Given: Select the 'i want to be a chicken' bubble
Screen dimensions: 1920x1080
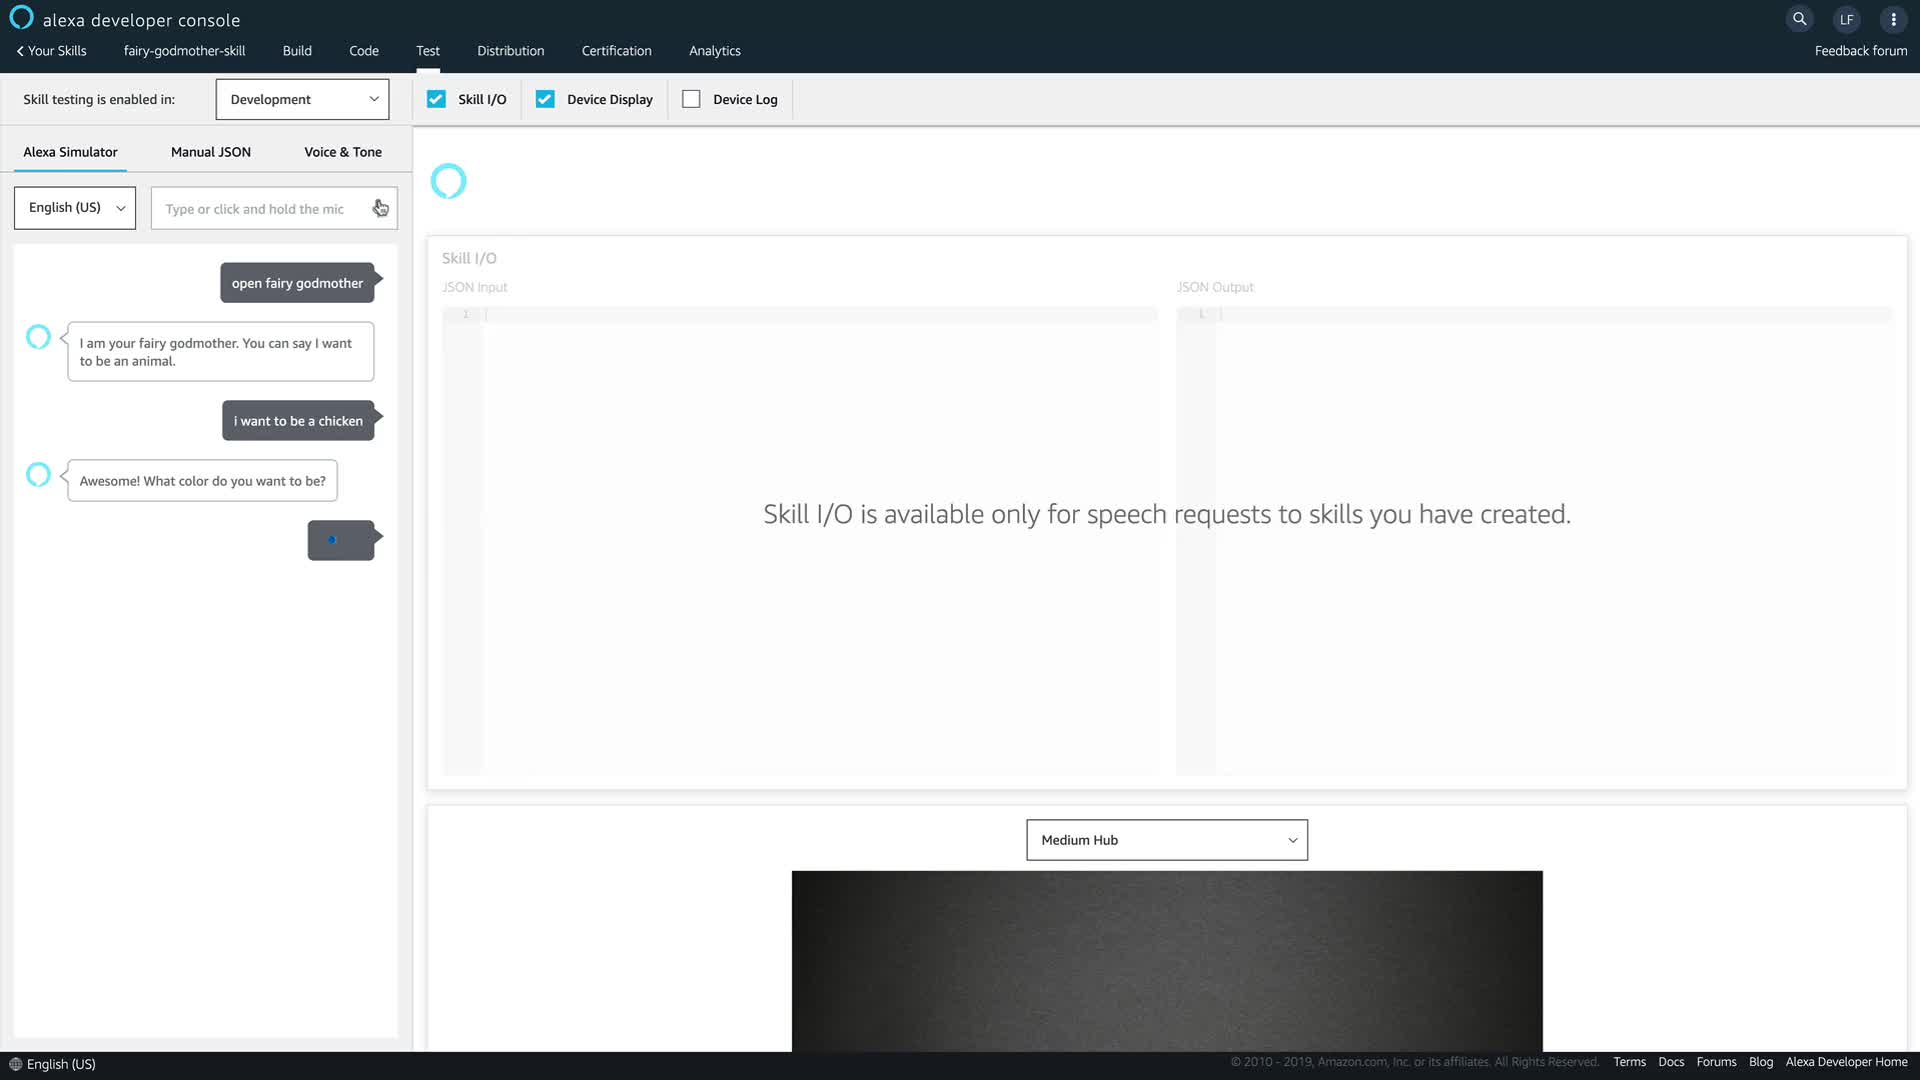Looking at the screenshot, I should tap(298, 421).
